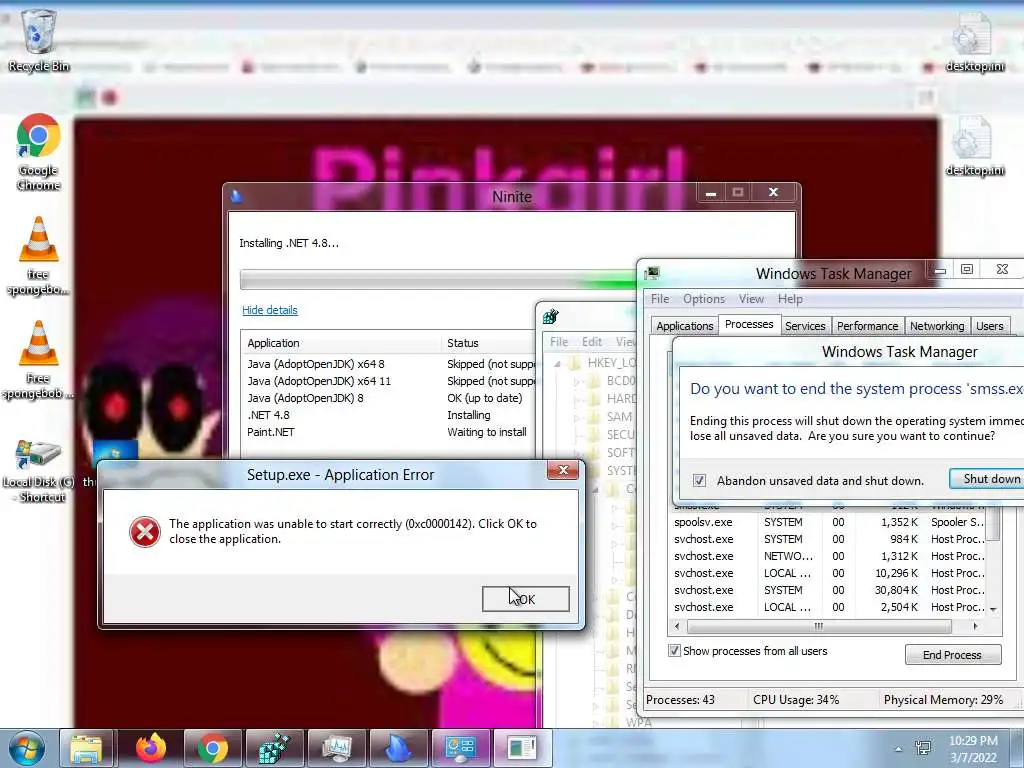Image resolution: width=1024 pixels, height=768 pixels.
Task: Click the last taskbar window icon
Action: (522, 748)
